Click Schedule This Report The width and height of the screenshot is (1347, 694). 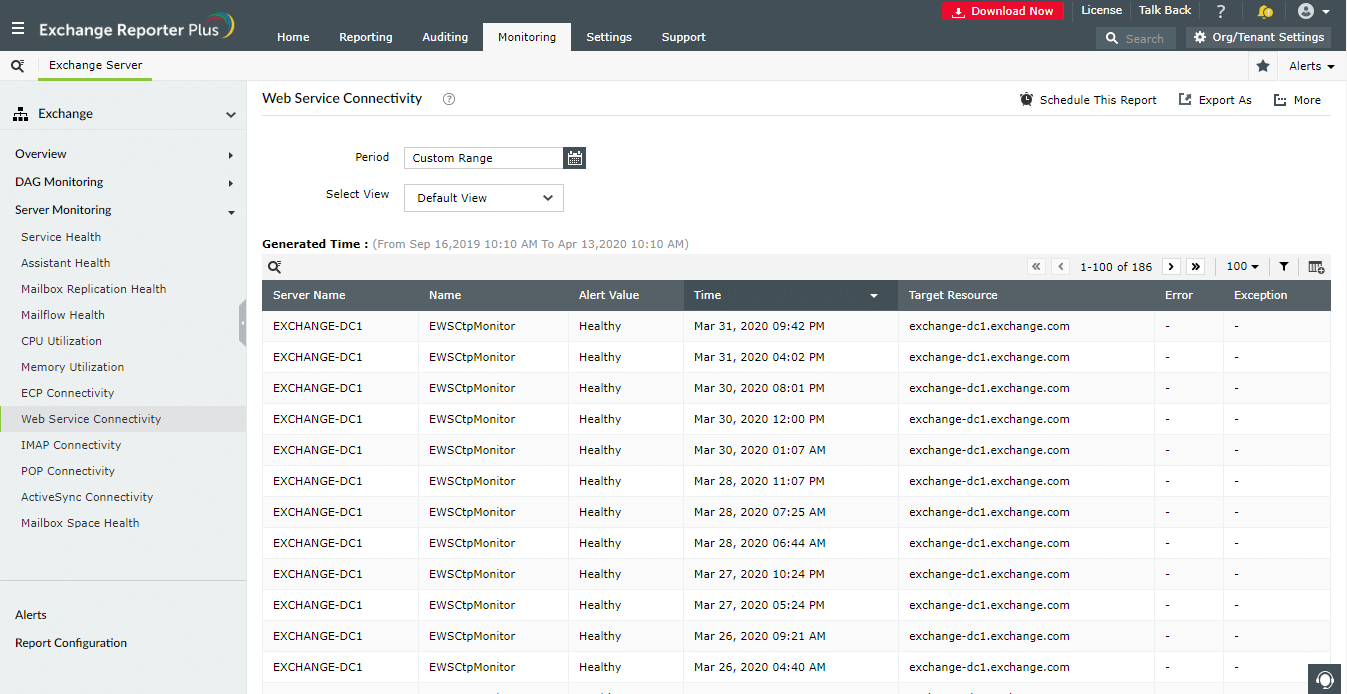click(1088, 100)
